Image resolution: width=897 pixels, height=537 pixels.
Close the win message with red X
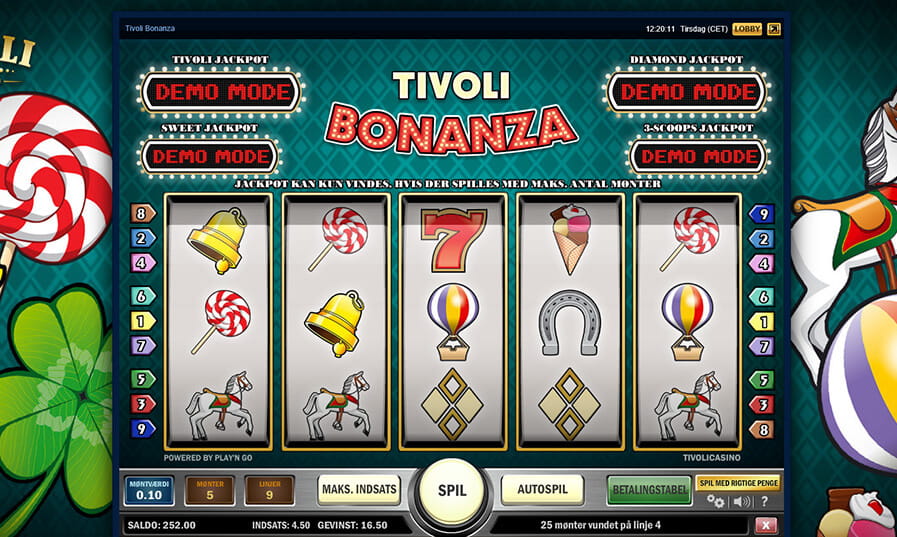765,524
